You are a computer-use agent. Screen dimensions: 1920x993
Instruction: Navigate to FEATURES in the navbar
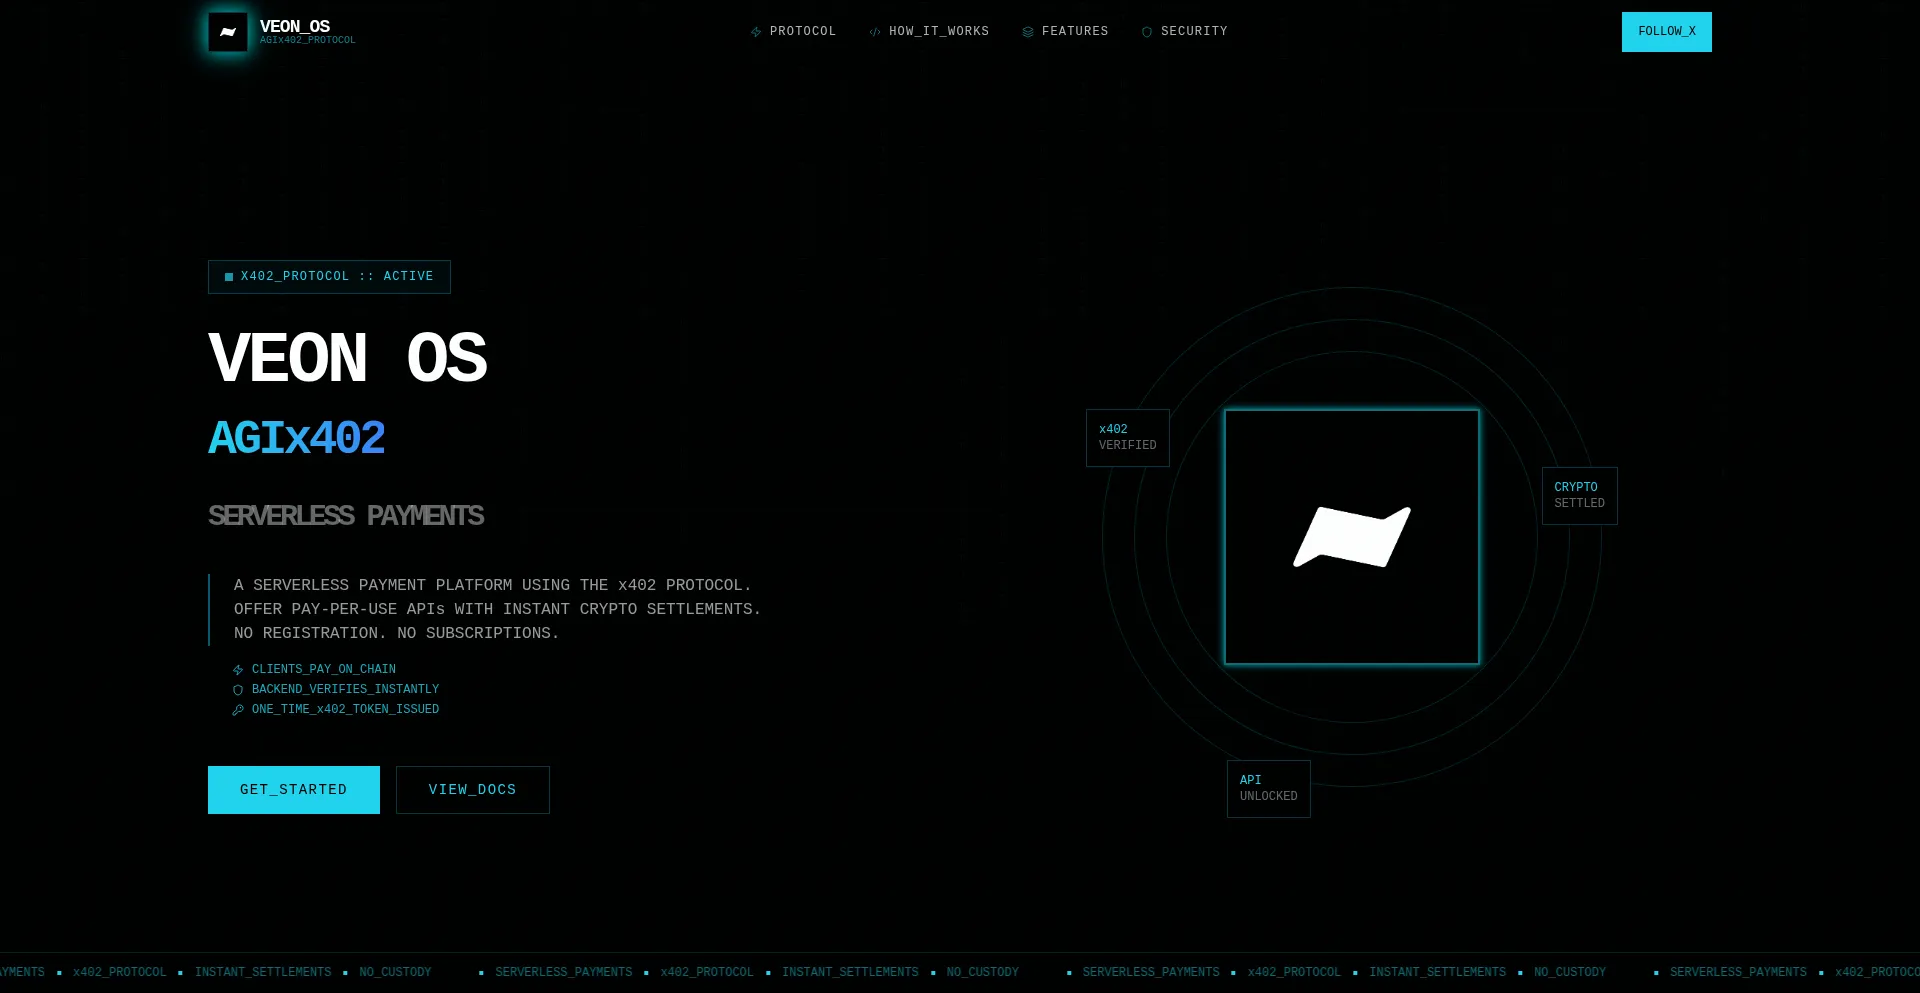[1074, 32]
